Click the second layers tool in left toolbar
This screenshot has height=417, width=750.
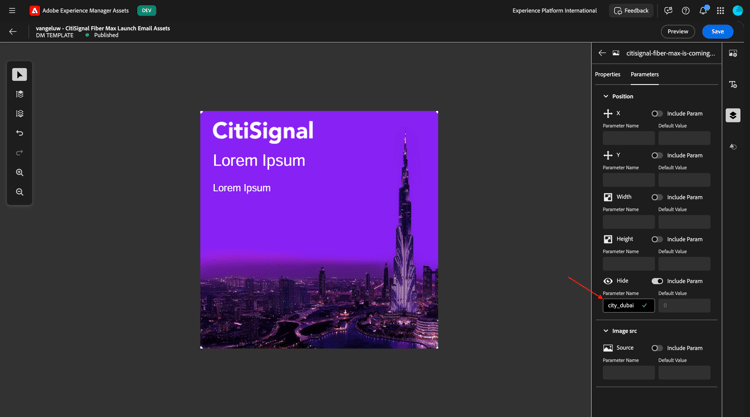20,94
